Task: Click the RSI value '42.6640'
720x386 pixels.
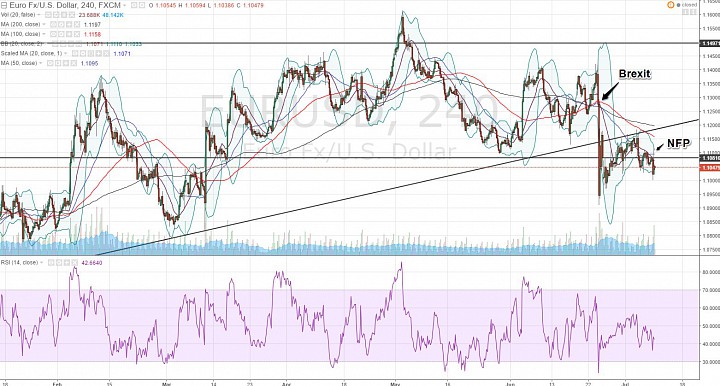Action: pos(92,263)
